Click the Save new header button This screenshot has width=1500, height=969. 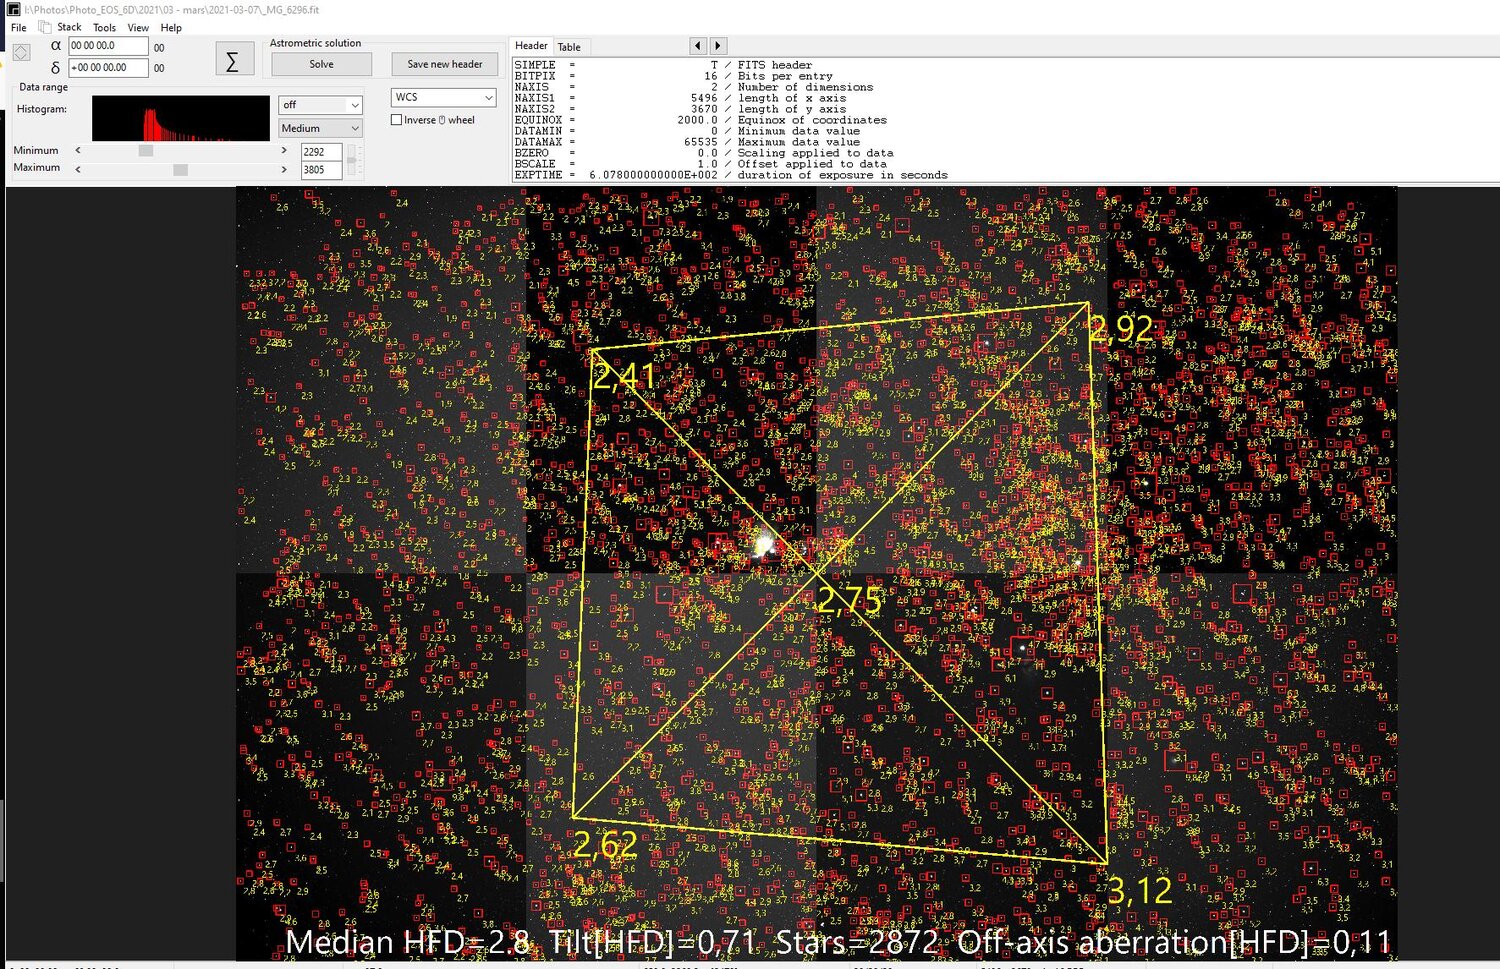point(445,64)
